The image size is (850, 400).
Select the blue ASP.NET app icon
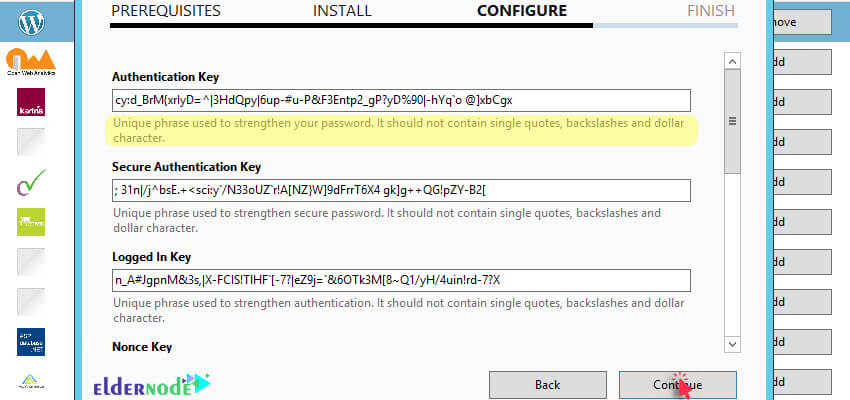click(x=31, y=342)
